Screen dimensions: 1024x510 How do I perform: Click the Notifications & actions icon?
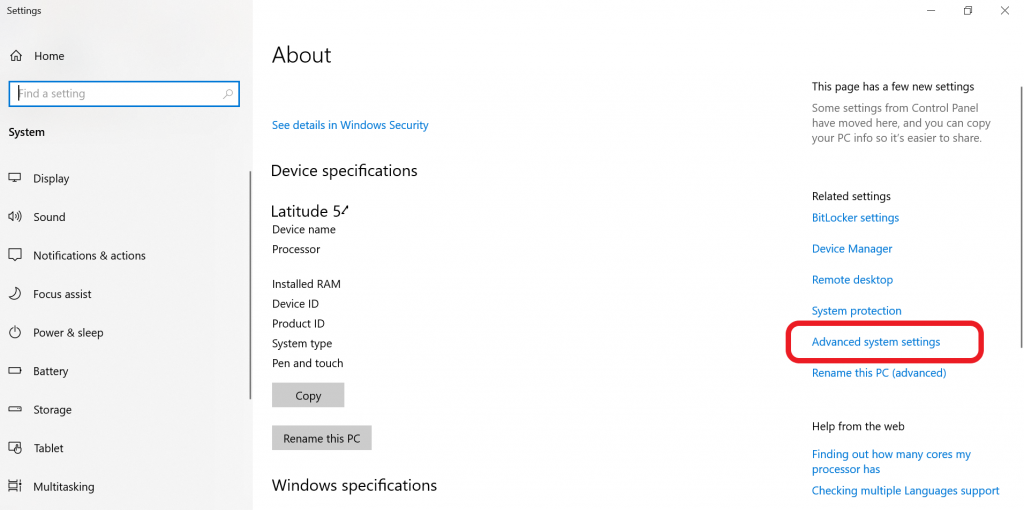click(15, 255)
